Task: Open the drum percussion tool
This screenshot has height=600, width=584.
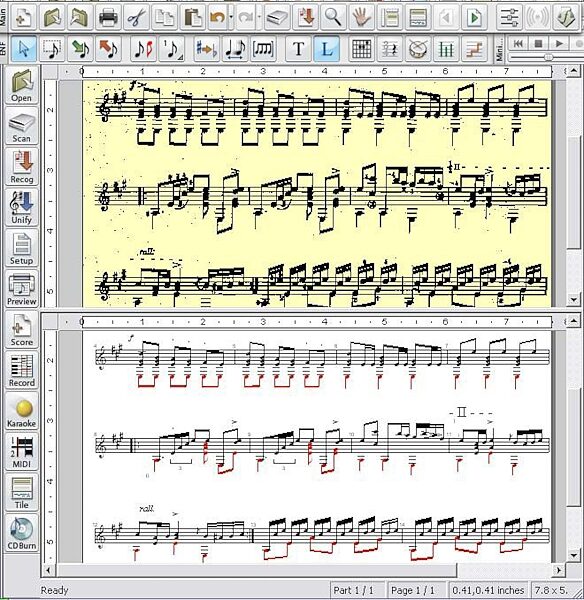Action: pyautogui.click(x=418, y=49)
